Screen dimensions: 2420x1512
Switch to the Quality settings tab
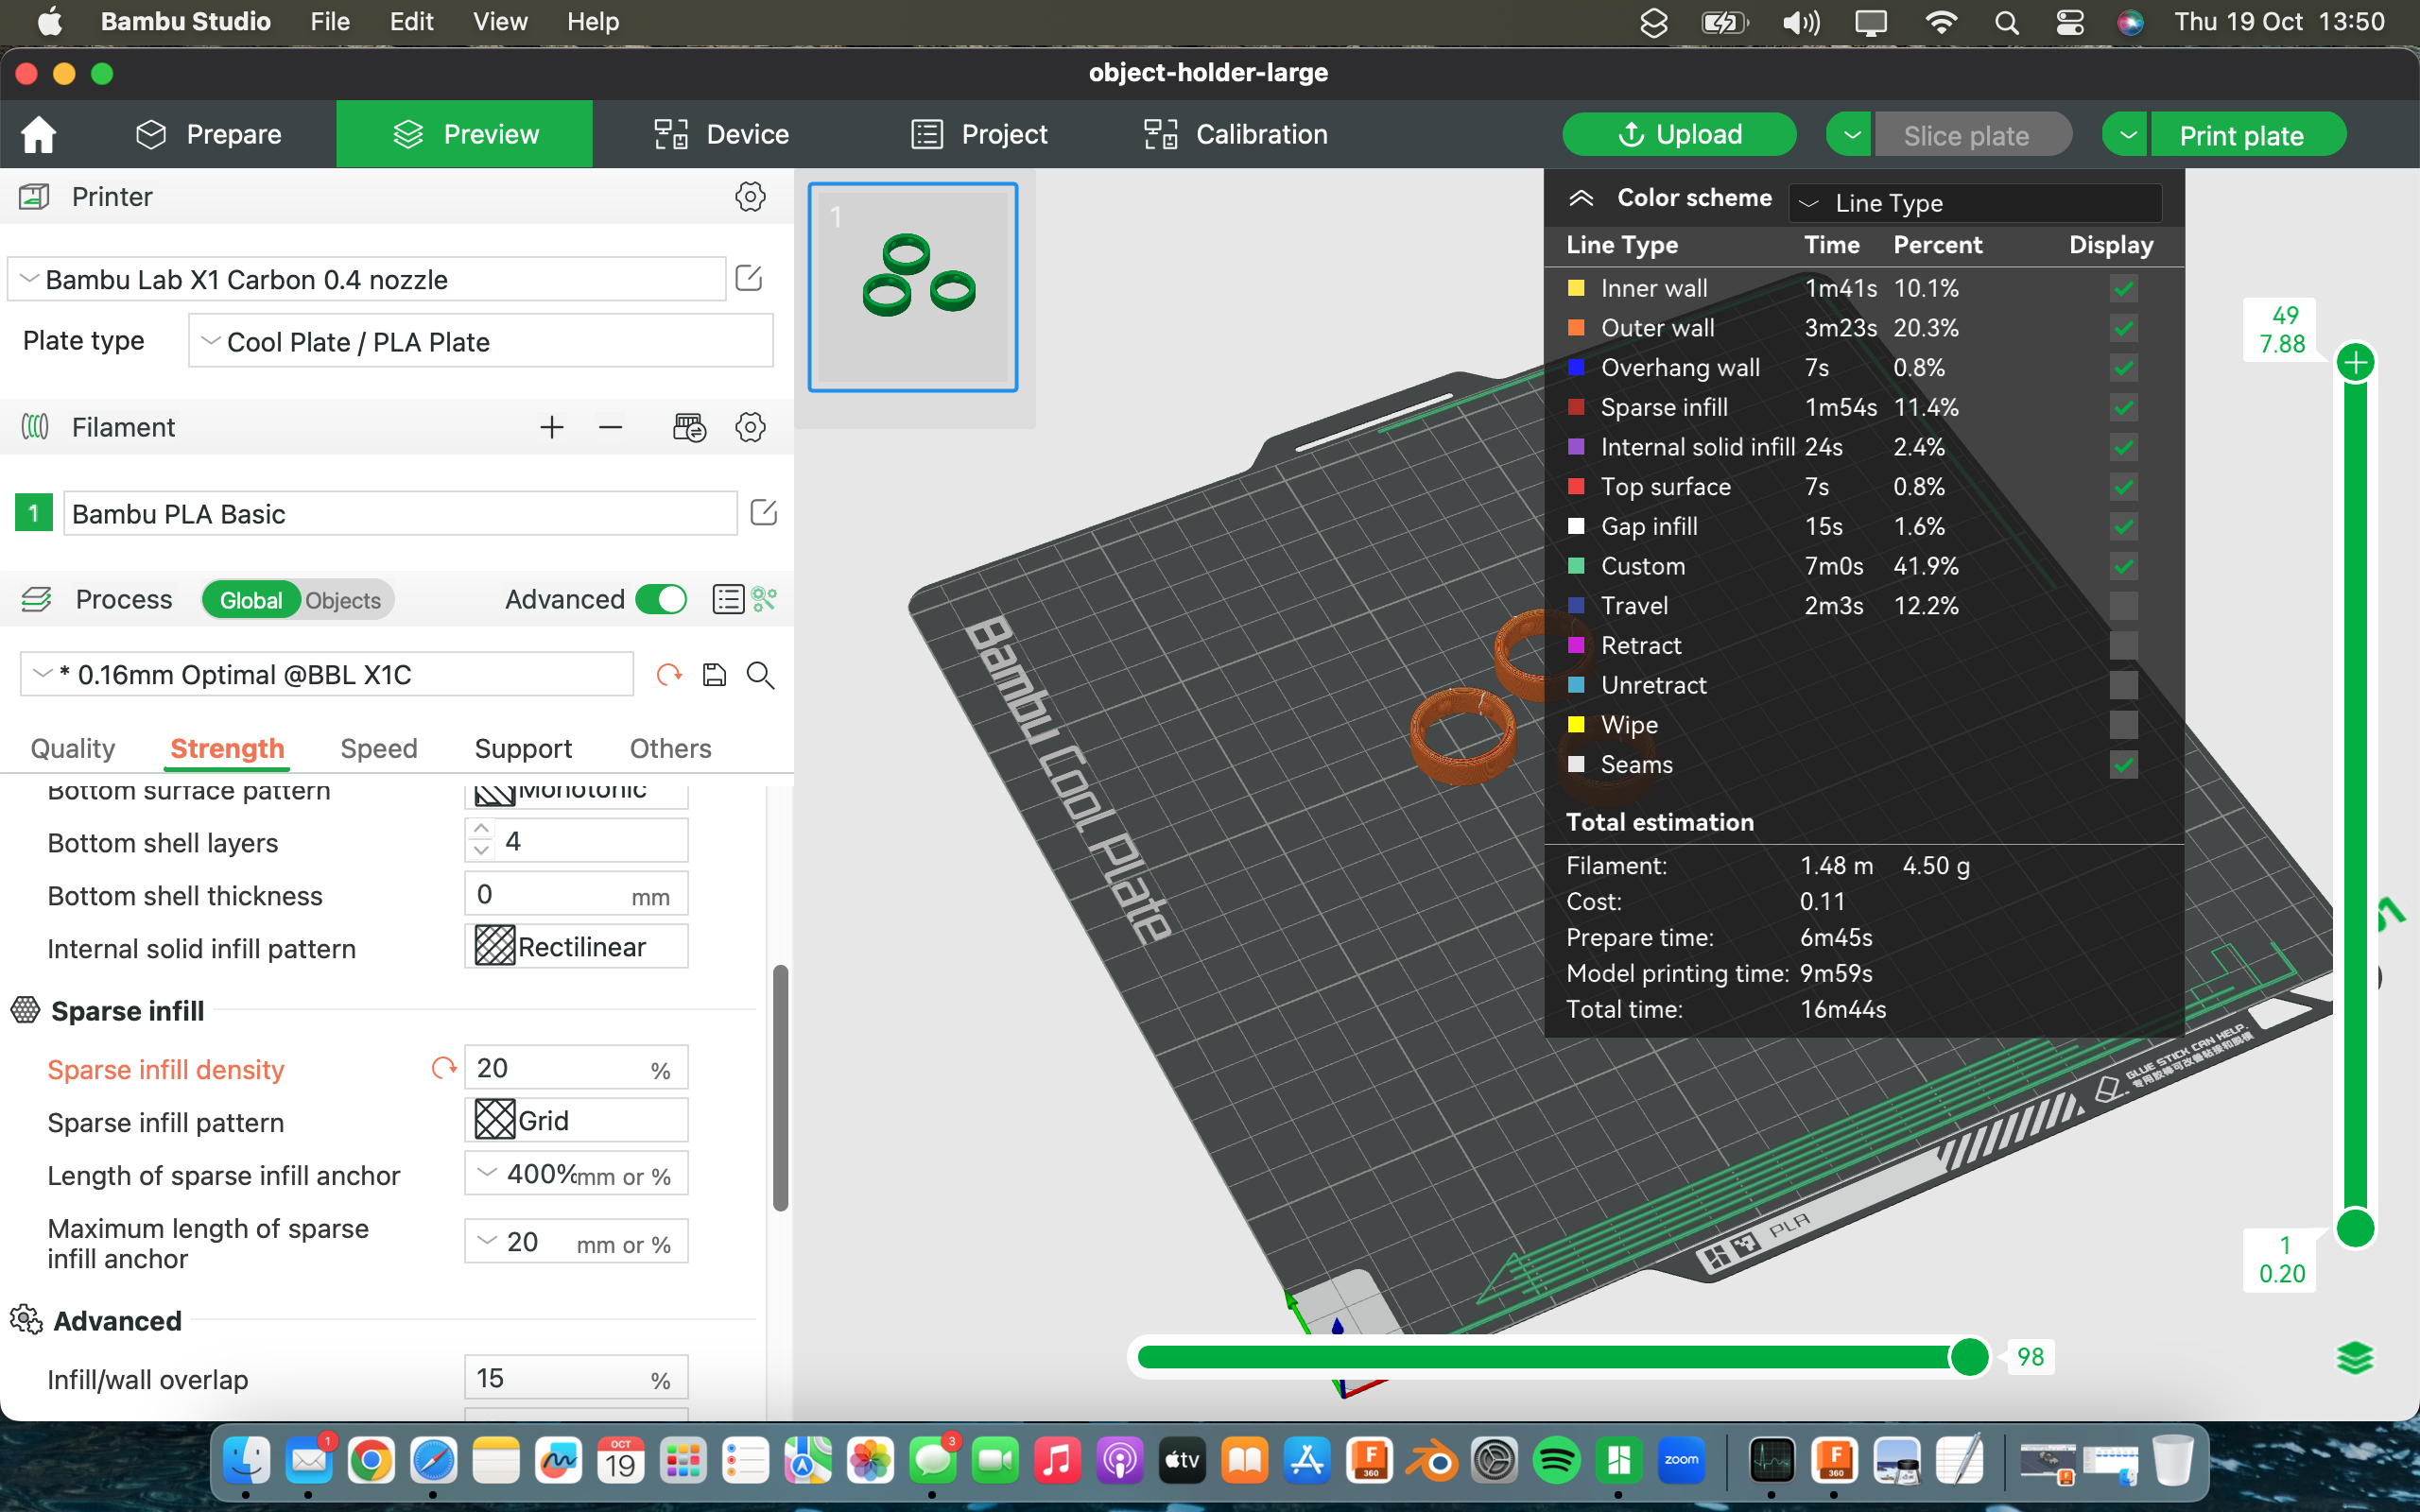point(72,748)
